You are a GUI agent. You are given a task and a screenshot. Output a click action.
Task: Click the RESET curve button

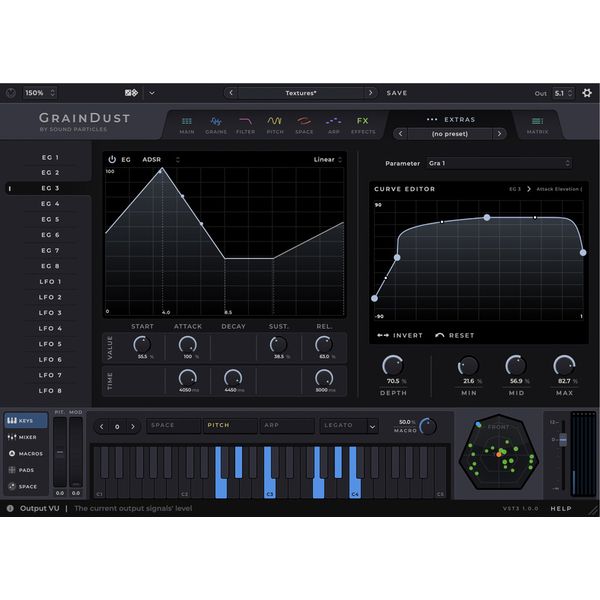click(x=455, y=335)
